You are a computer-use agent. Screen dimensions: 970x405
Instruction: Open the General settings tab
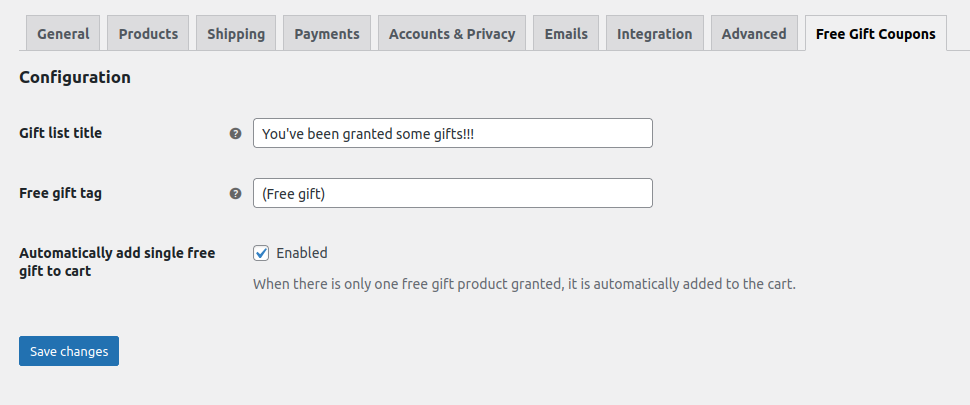(x=62, y=34)
